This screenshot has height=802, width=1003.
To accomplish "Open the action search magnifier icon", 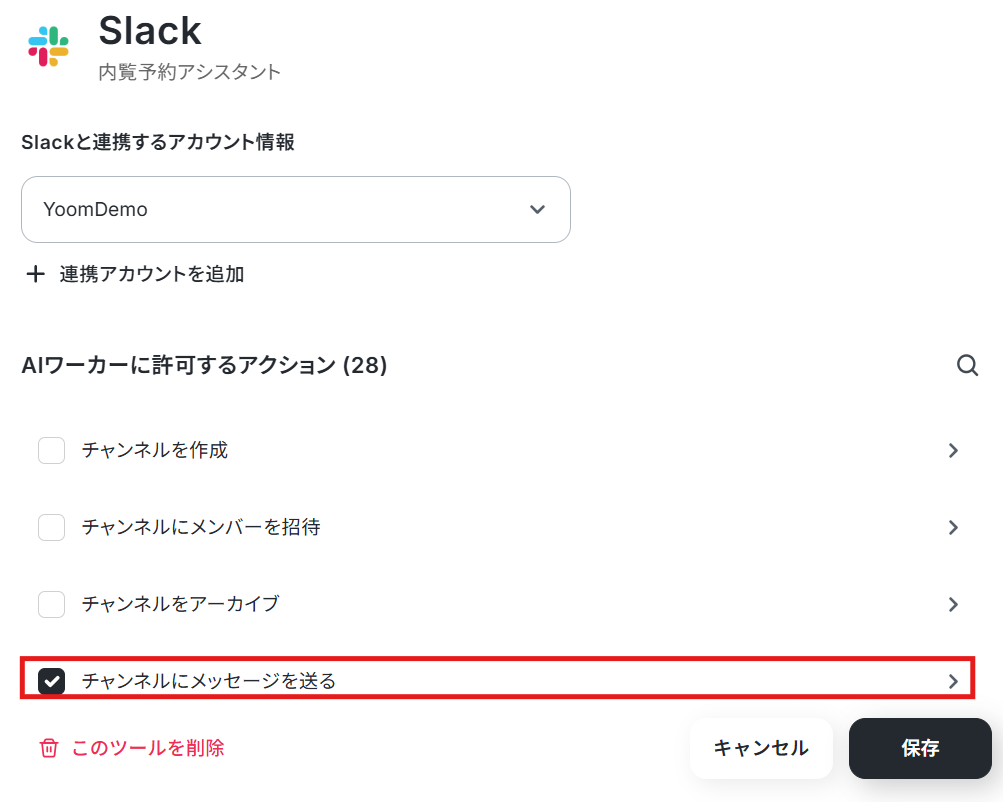I will click(x=967, y=366).
